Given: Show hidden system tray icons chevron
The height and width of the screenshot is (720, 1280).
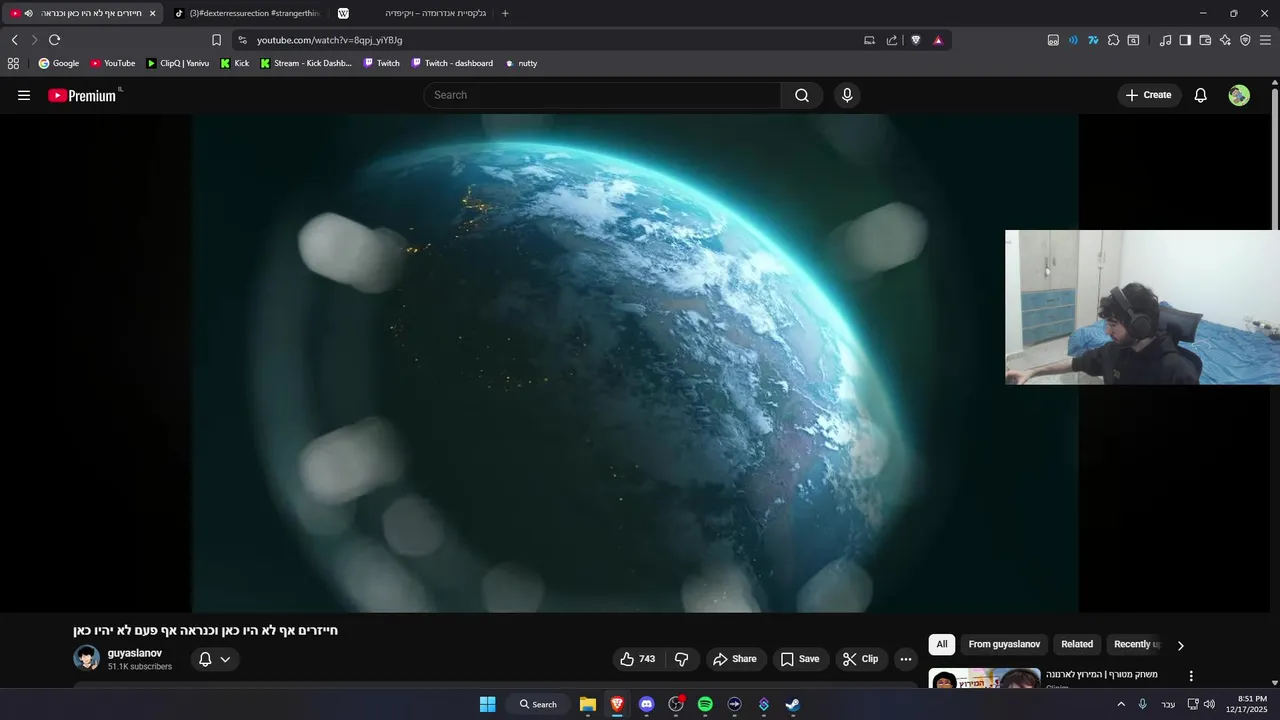Looking at the screenshot, I should click(1120, 704).
